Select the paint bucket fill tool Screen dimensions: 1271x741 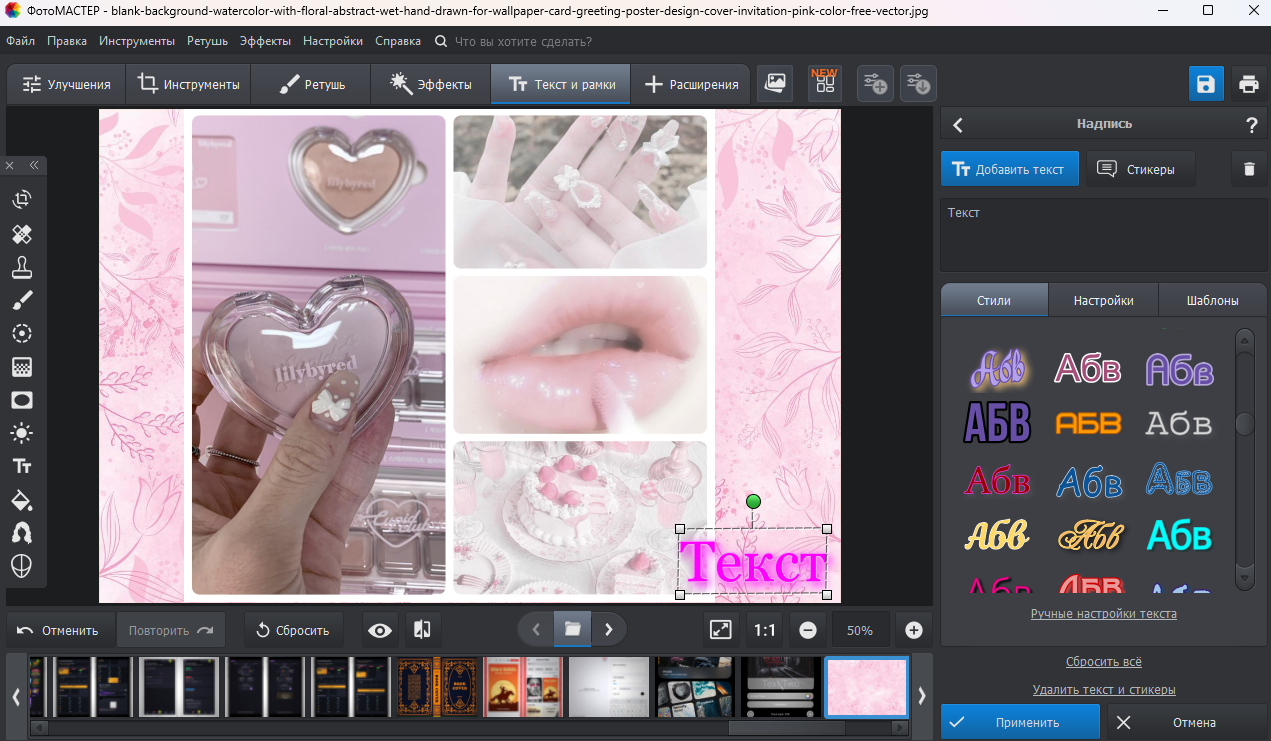pyautogui.click(x=22, y=500)
